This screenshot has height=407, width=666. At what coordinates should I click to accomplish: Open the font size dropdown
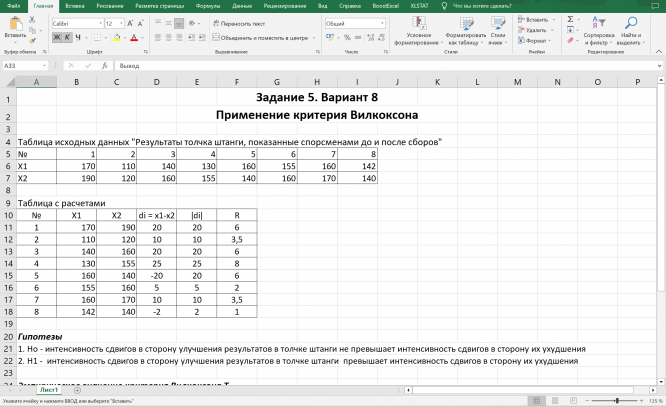coord(120,23)
